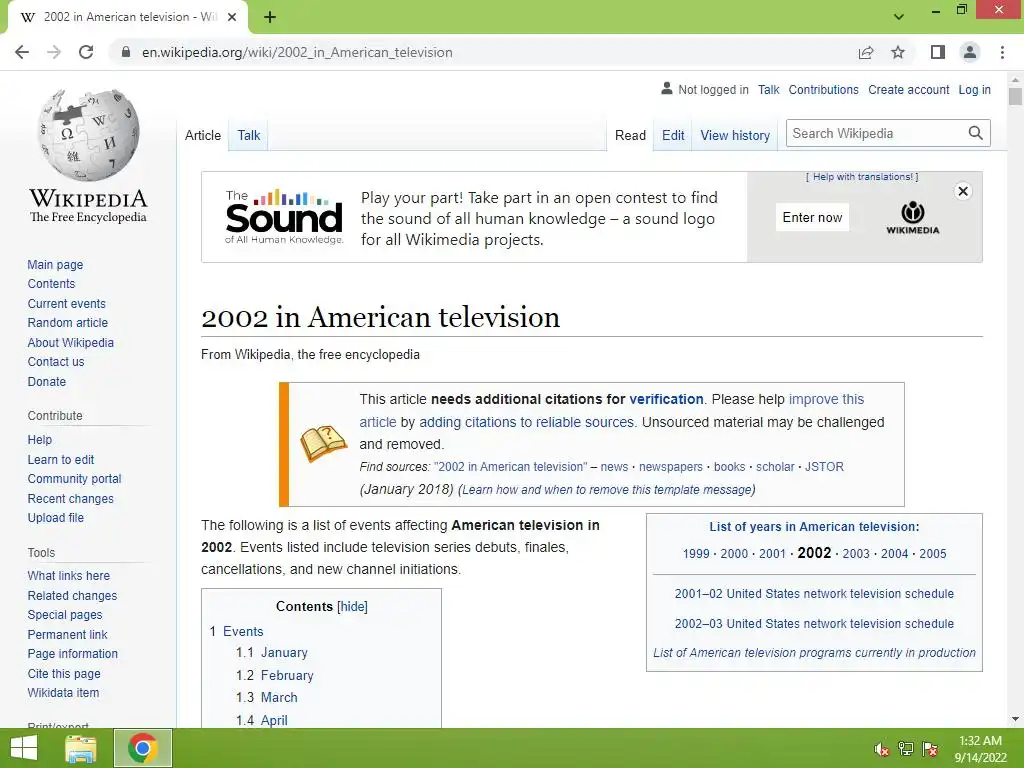
Task: Open the View history tab
Action: click(x=735, y=135)
